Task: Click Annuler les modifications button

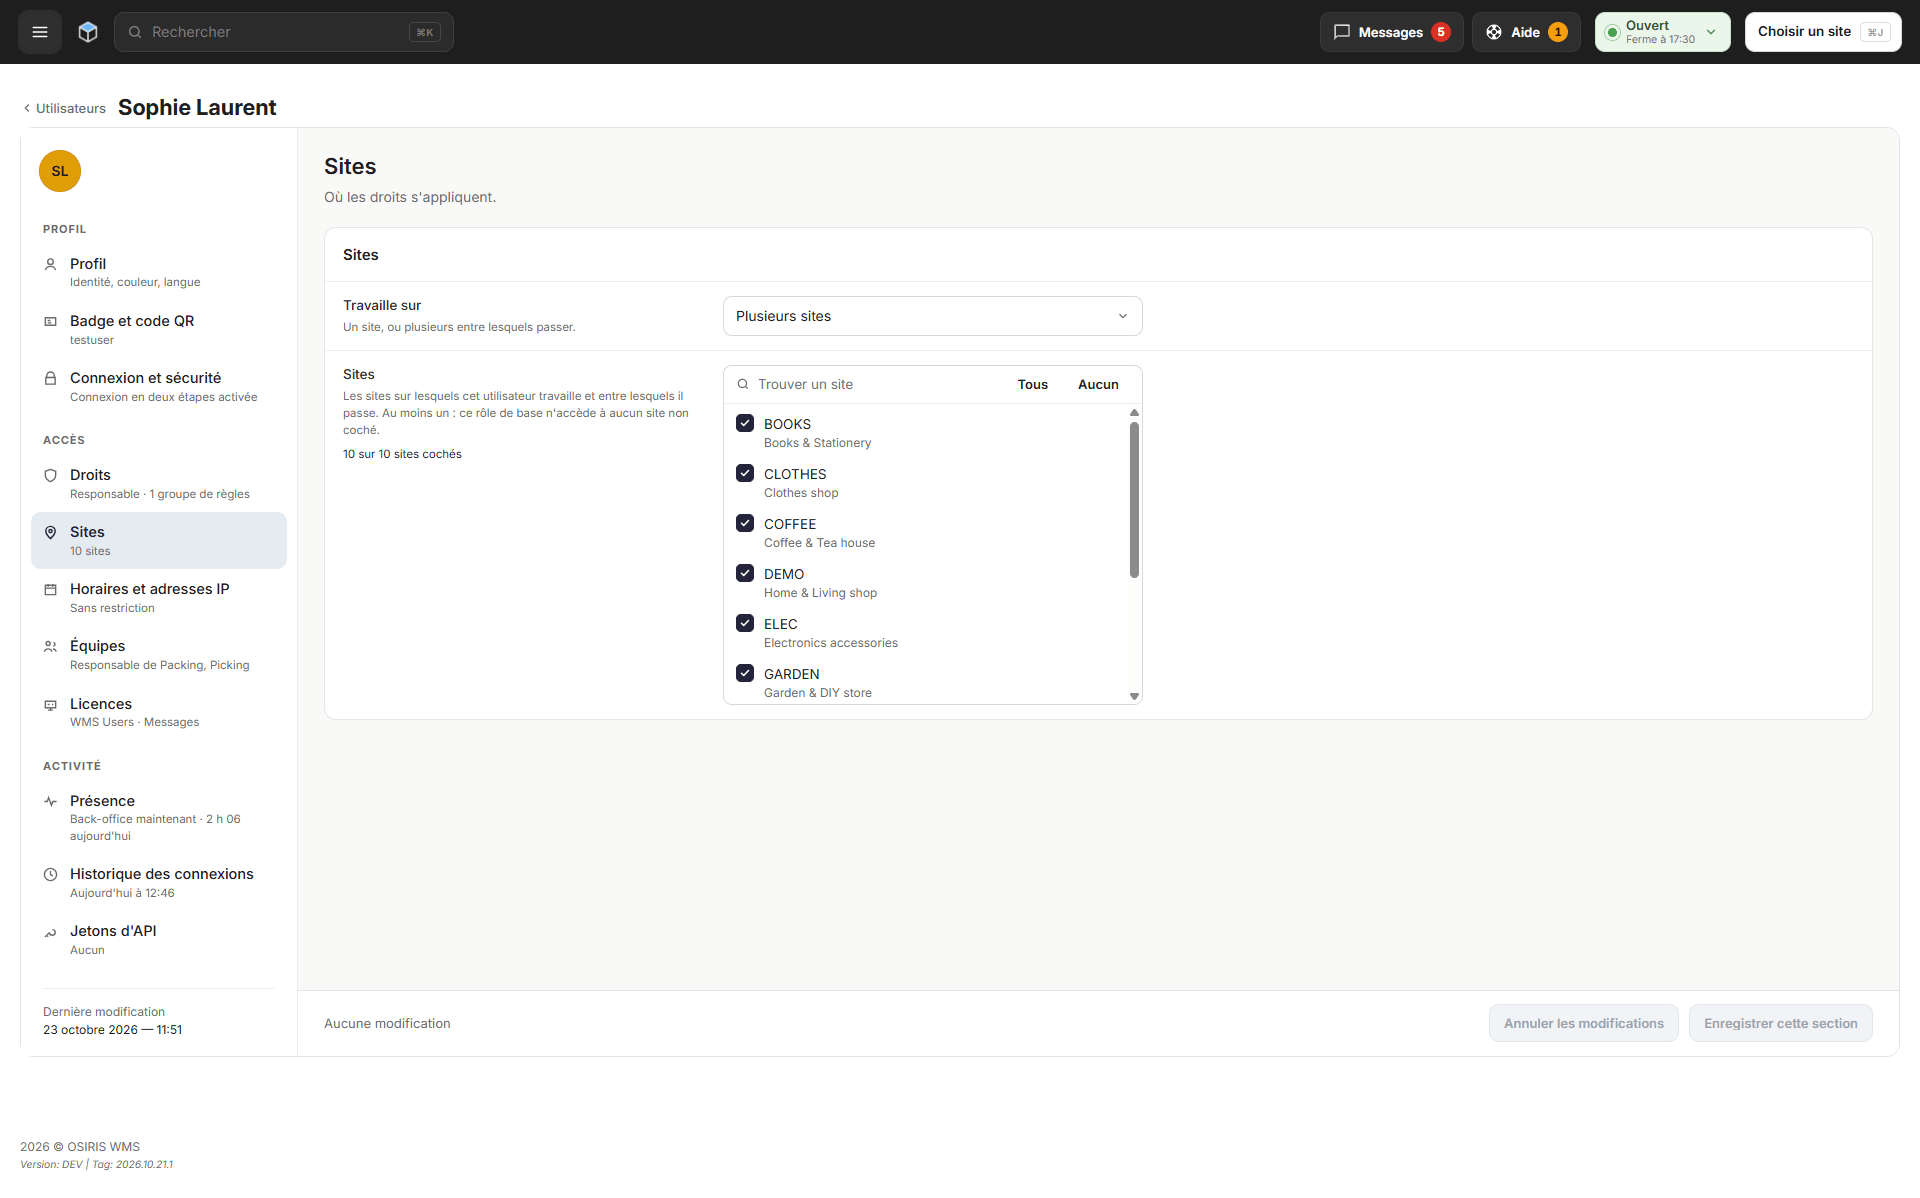Action: pos(1583,1023)
